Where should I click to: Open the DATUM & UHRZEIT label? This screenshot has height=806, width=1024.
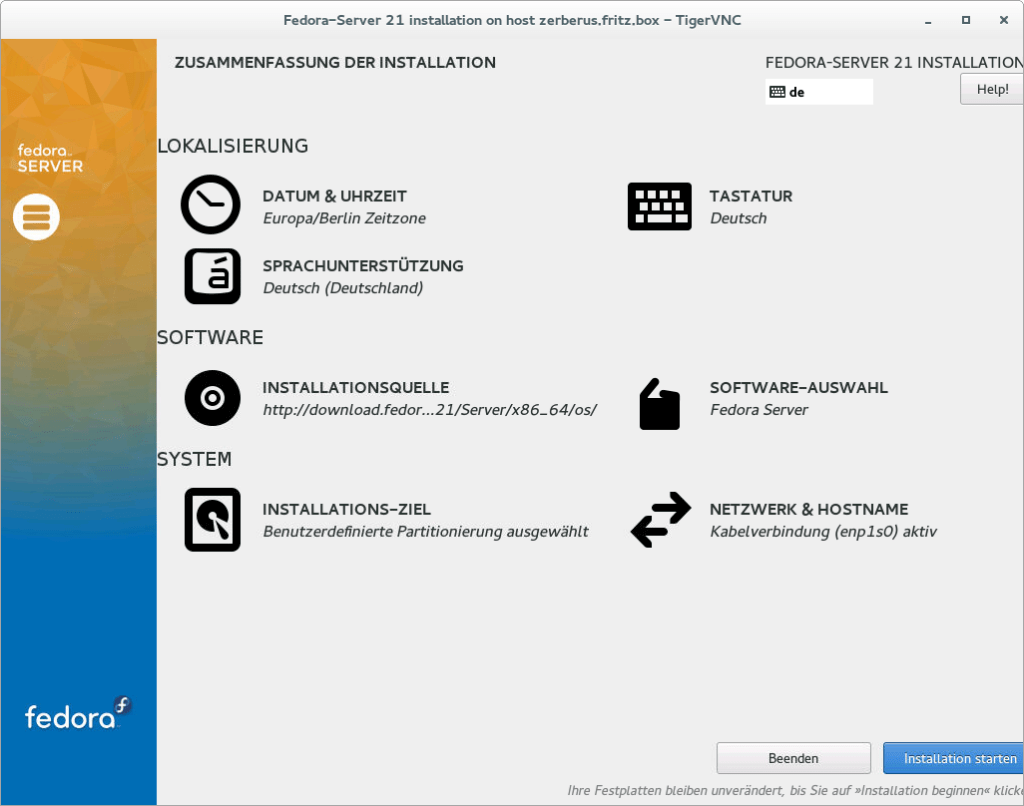point(334,196)
